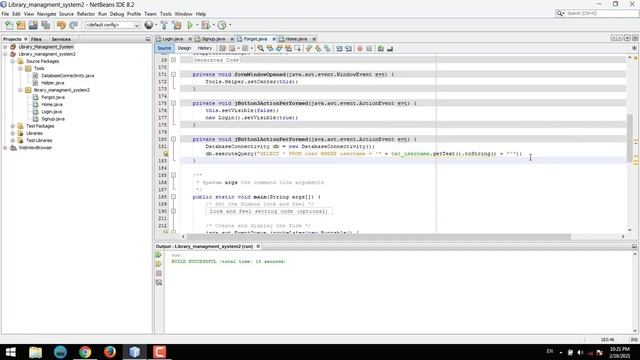Viewport: 640px width, 360px height.
Task: Select Helper.java in the project tree
Action: click(53, 83)
